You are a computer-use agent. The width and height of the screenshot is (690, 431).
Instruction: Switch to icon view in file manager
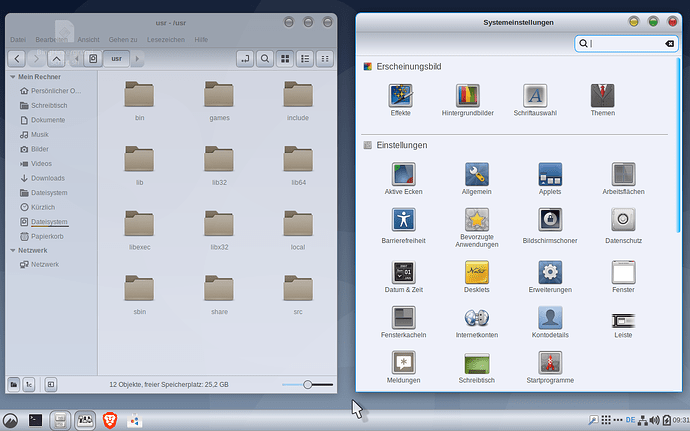[285, 59]
